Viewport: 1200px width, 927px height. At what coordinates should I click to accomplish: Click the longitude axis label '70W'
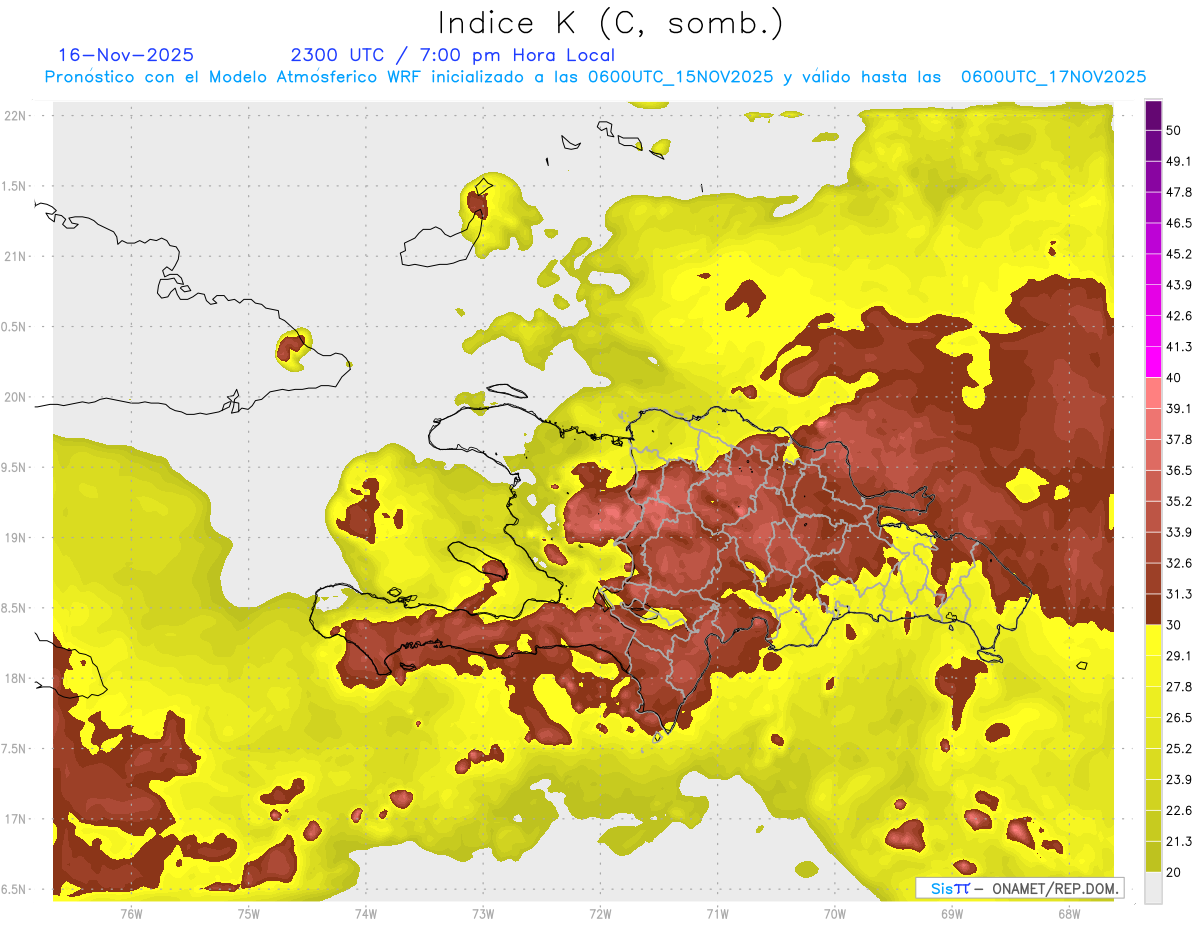(x=834, y=913)
